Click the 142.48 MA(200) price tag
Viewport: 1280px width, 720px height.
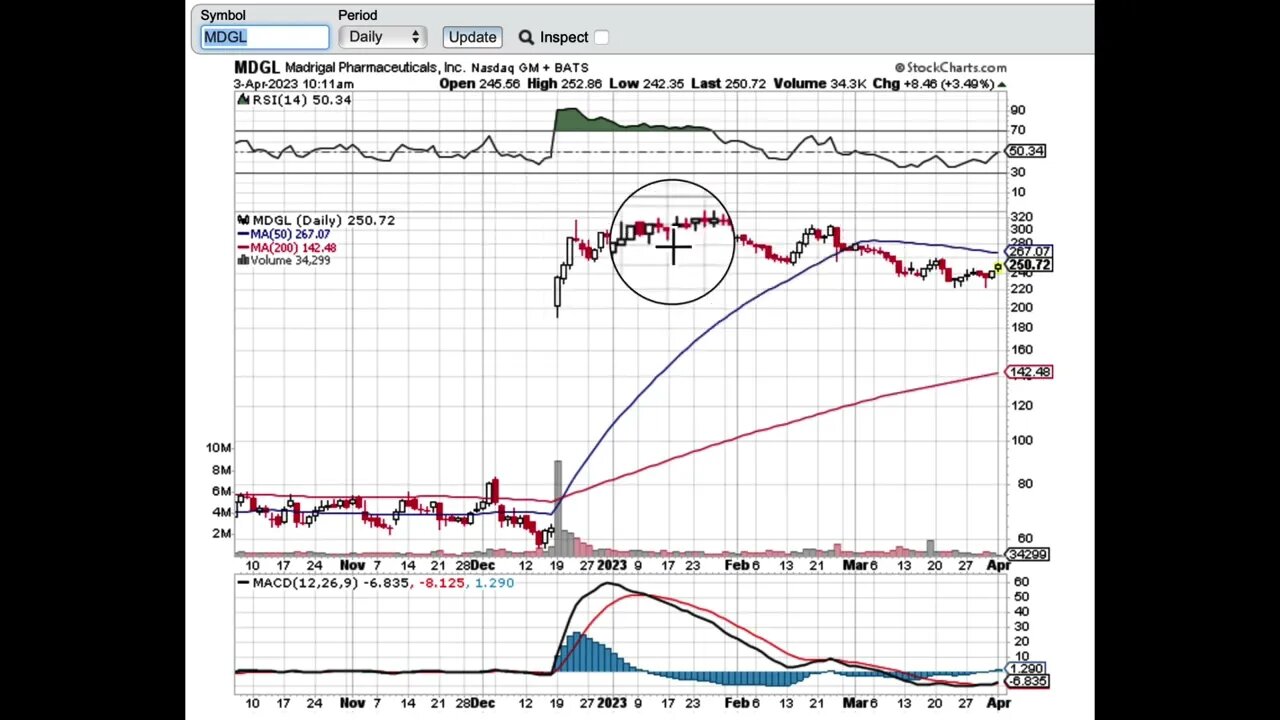pyautogui.click(x=1030, y=372)
